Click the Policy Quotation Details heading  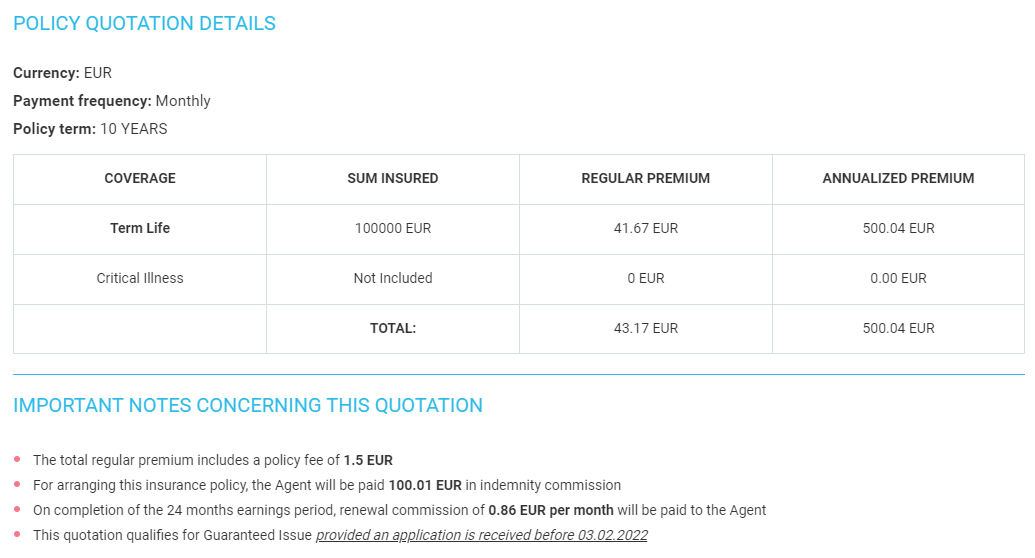click(x=144, y=23)
